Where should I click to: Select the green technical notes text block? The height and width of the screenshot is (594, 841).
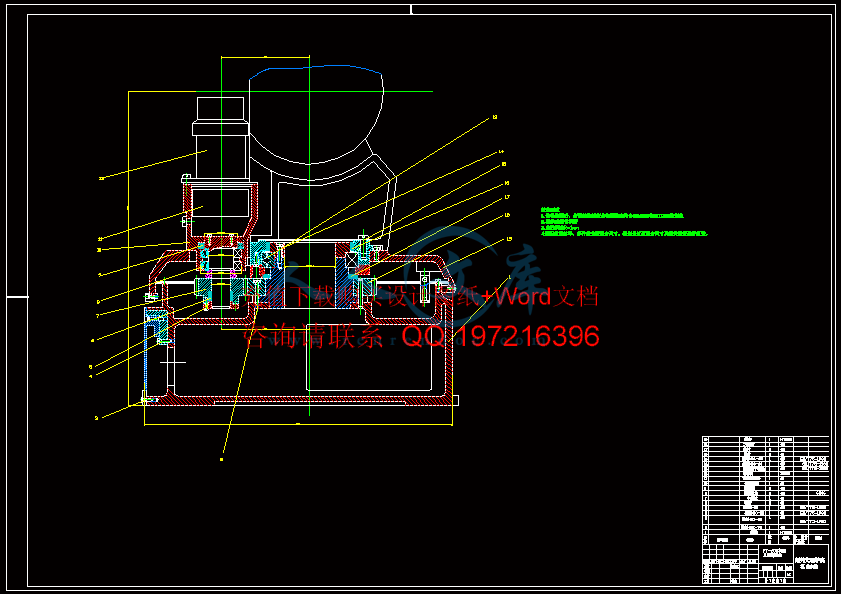coord(624,222)
